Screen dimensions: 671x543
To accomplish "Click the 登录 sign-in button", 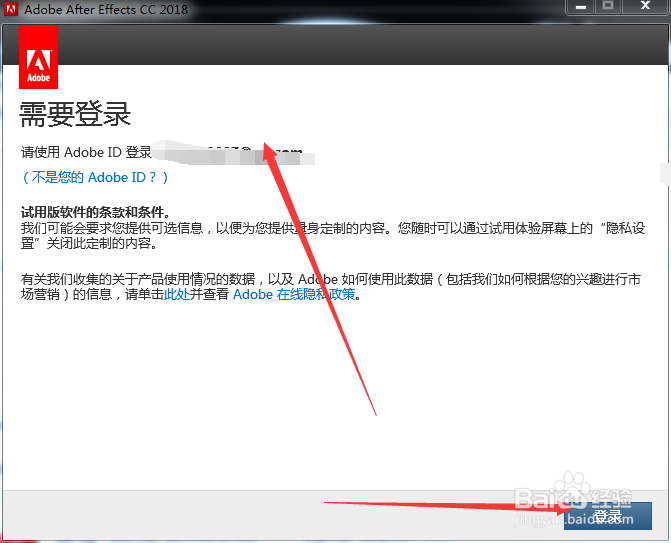I will [x=608, y=516].
